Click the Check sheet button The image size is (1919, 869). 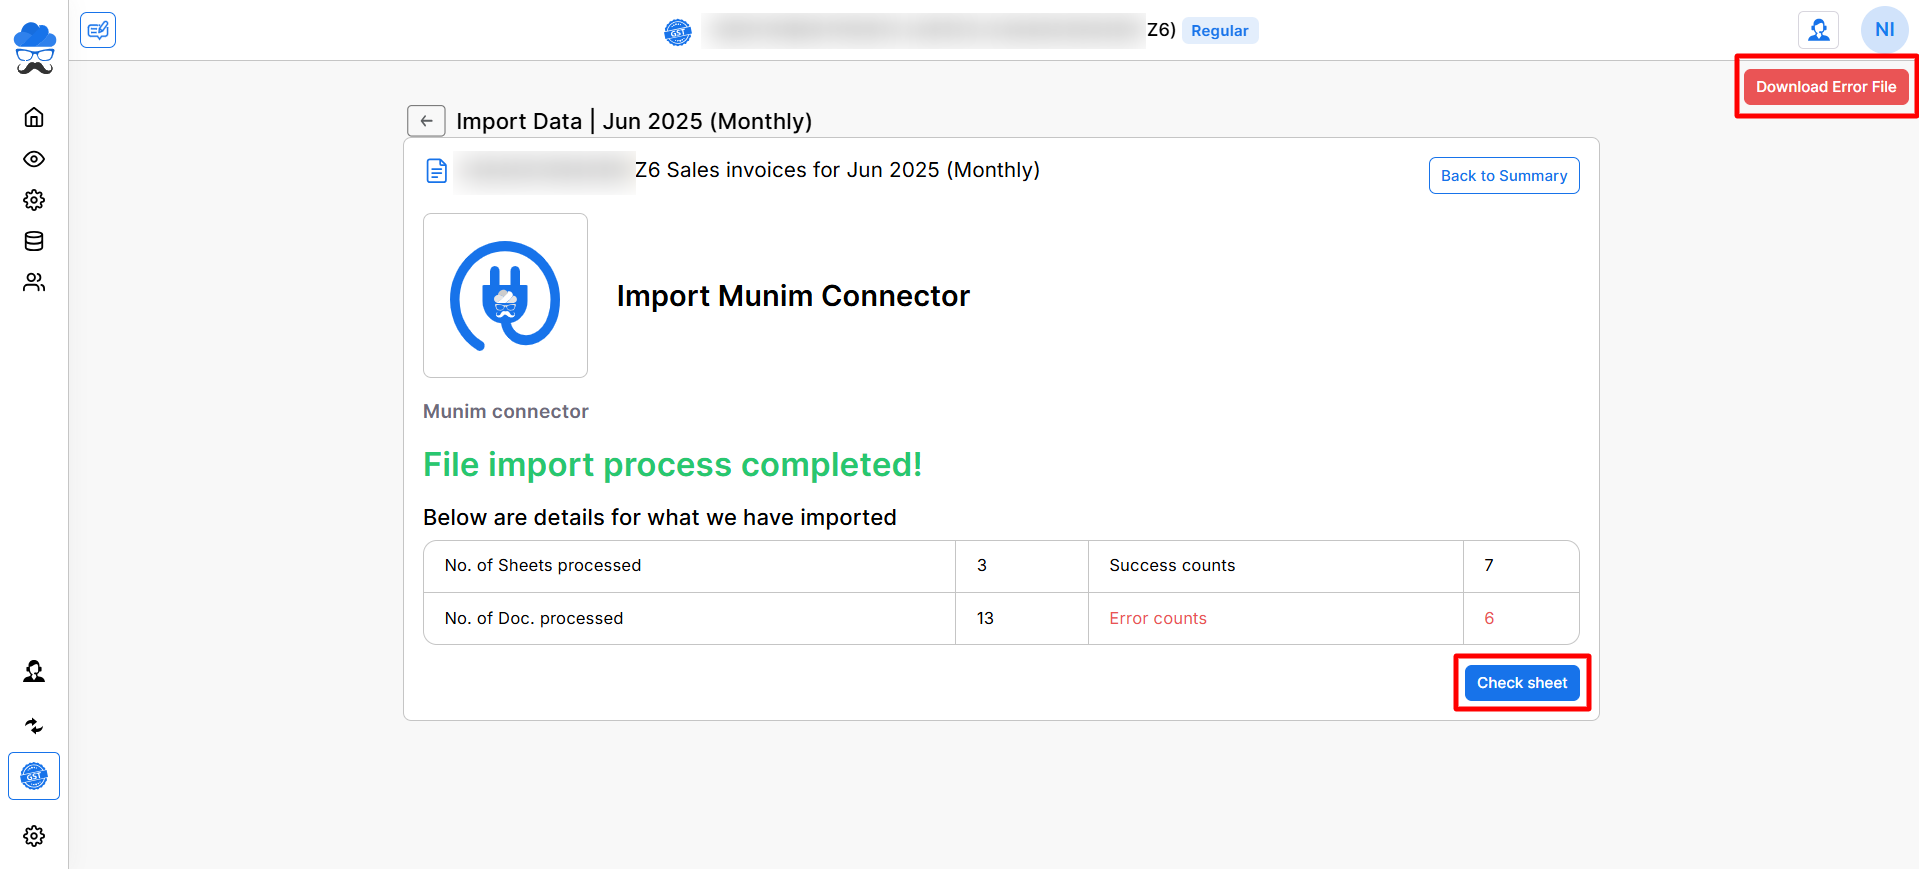[x=1522, y=683]
